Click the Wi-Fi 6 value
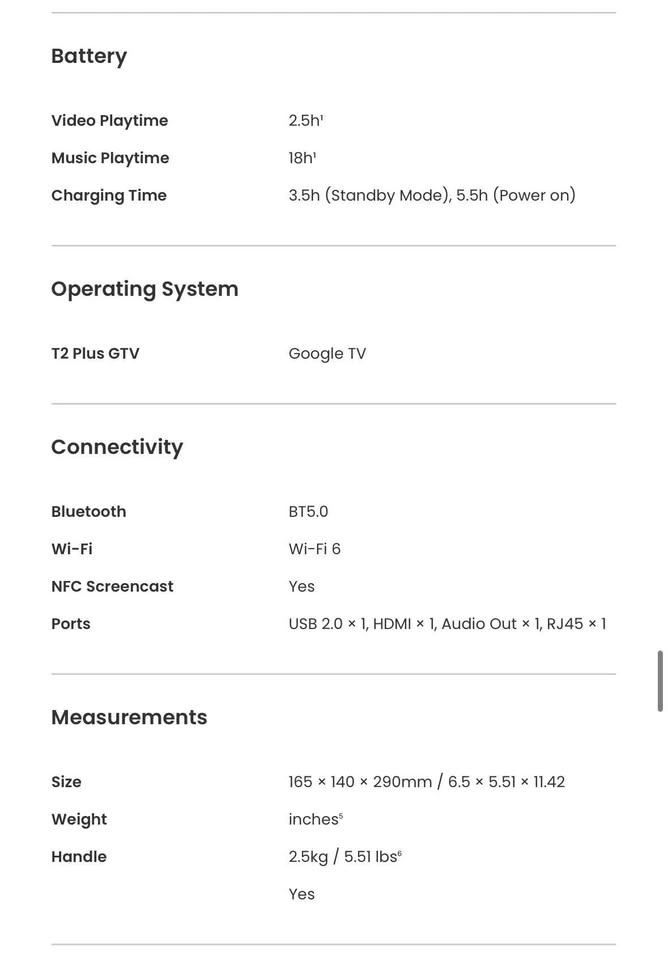The height and width of the screenshot is (960, 668). (x=314, y=549)
